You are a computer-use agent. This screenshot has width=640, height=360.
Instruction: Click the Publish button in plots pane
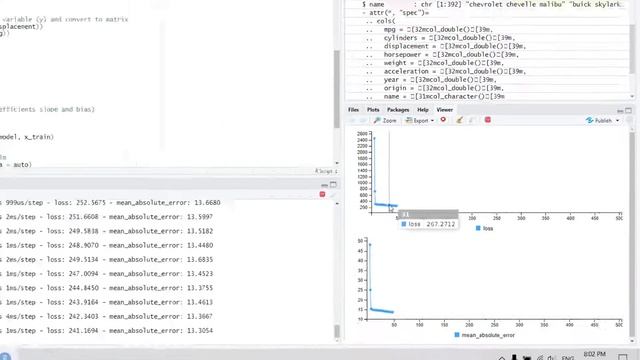(599, 120)
